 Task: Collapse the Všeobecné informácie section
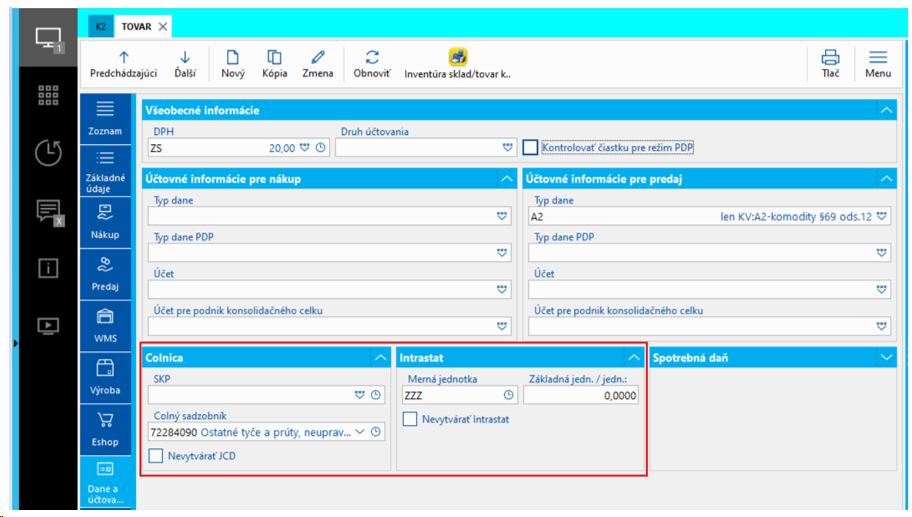tap(886, 110)
